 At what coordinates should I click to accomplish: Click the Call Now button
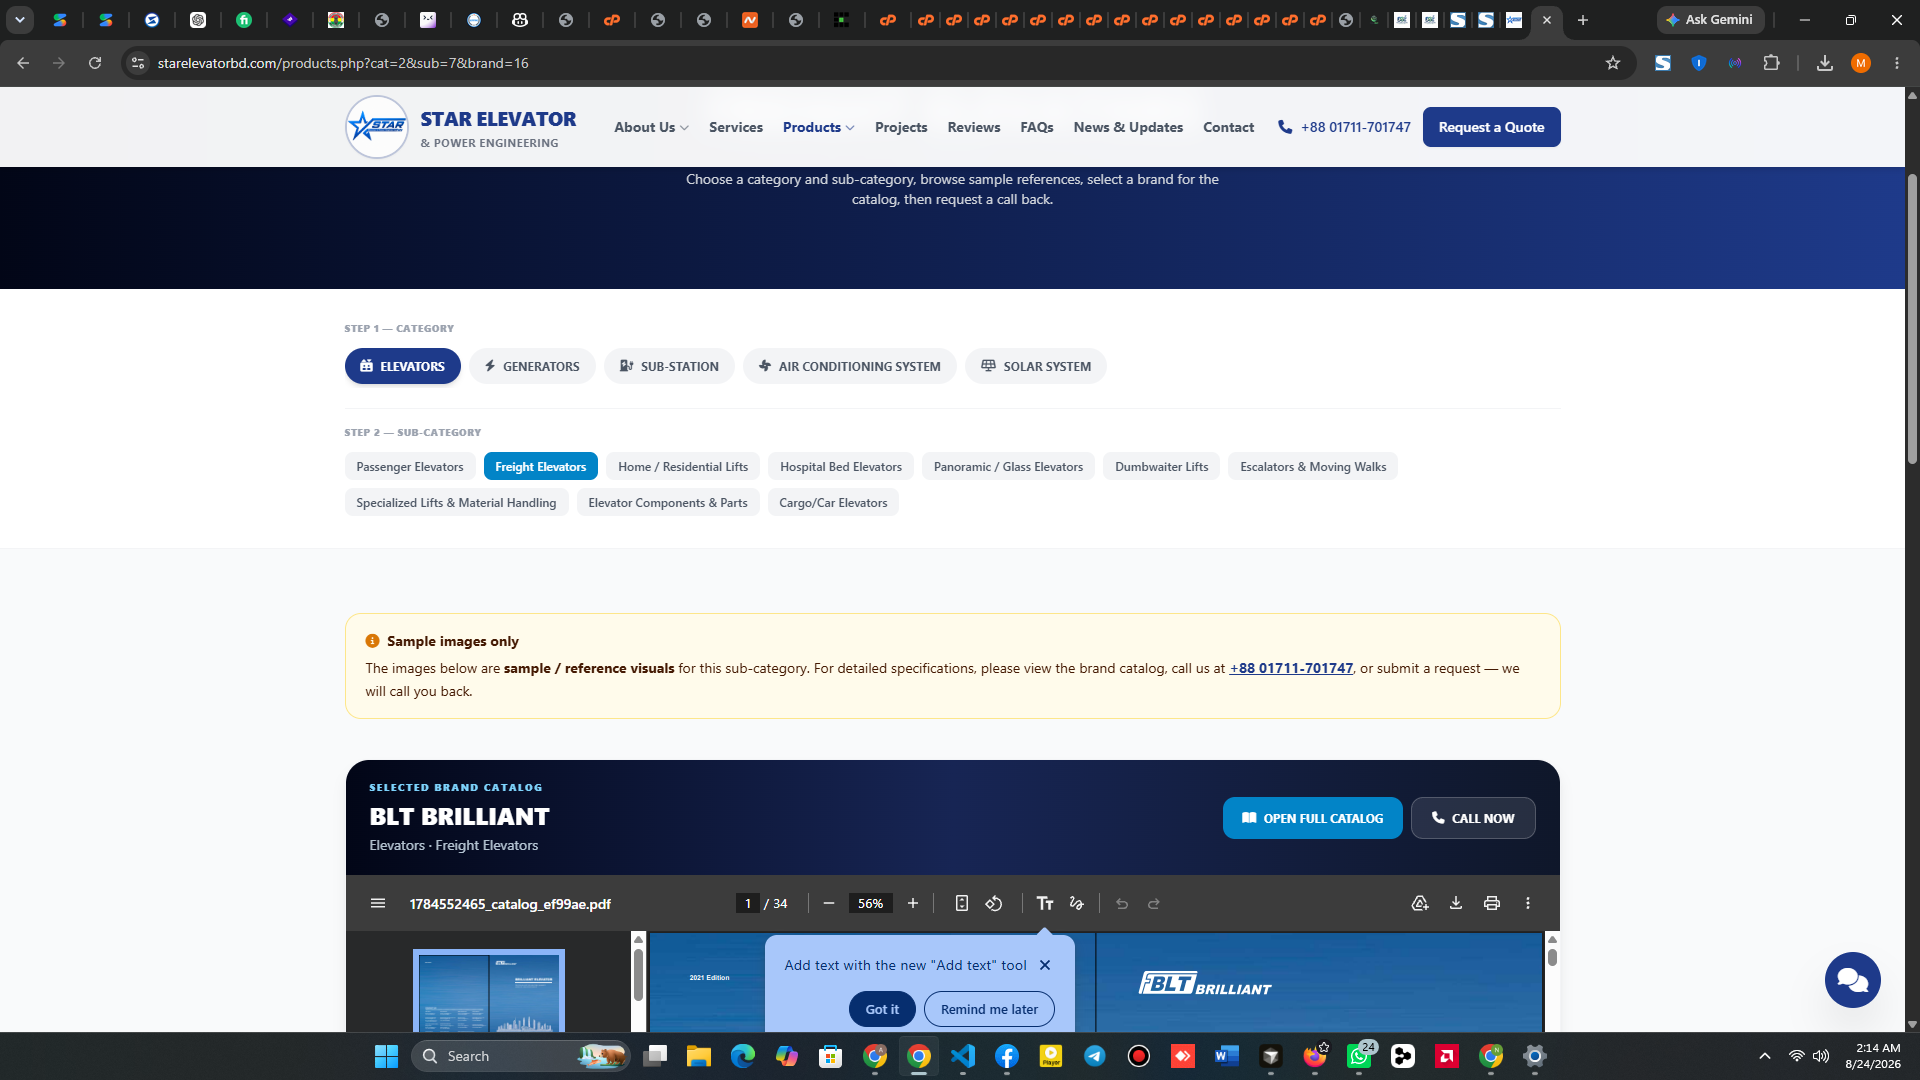pos(1473,818)
